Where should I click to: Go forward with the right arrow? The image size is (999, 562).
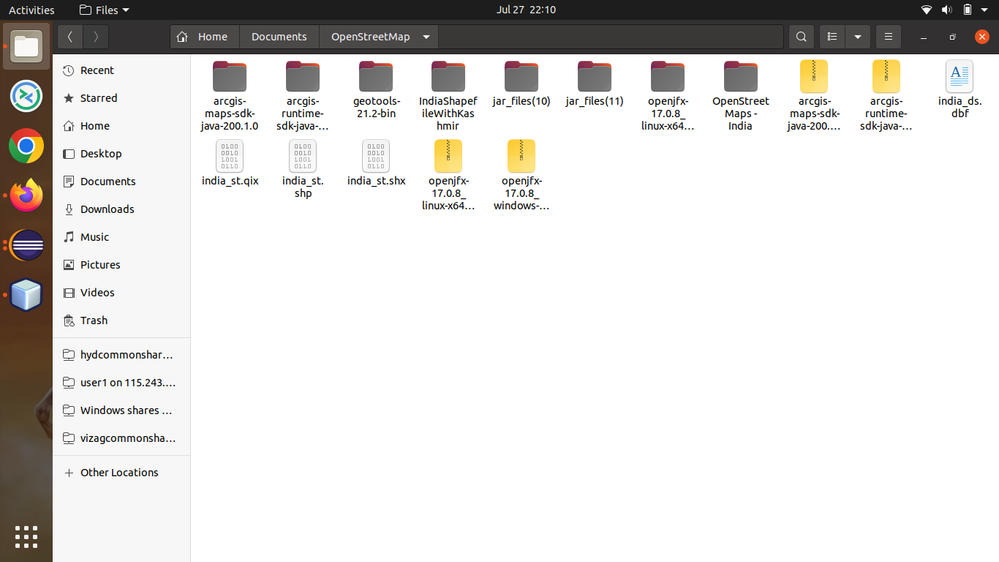(96, 37)
